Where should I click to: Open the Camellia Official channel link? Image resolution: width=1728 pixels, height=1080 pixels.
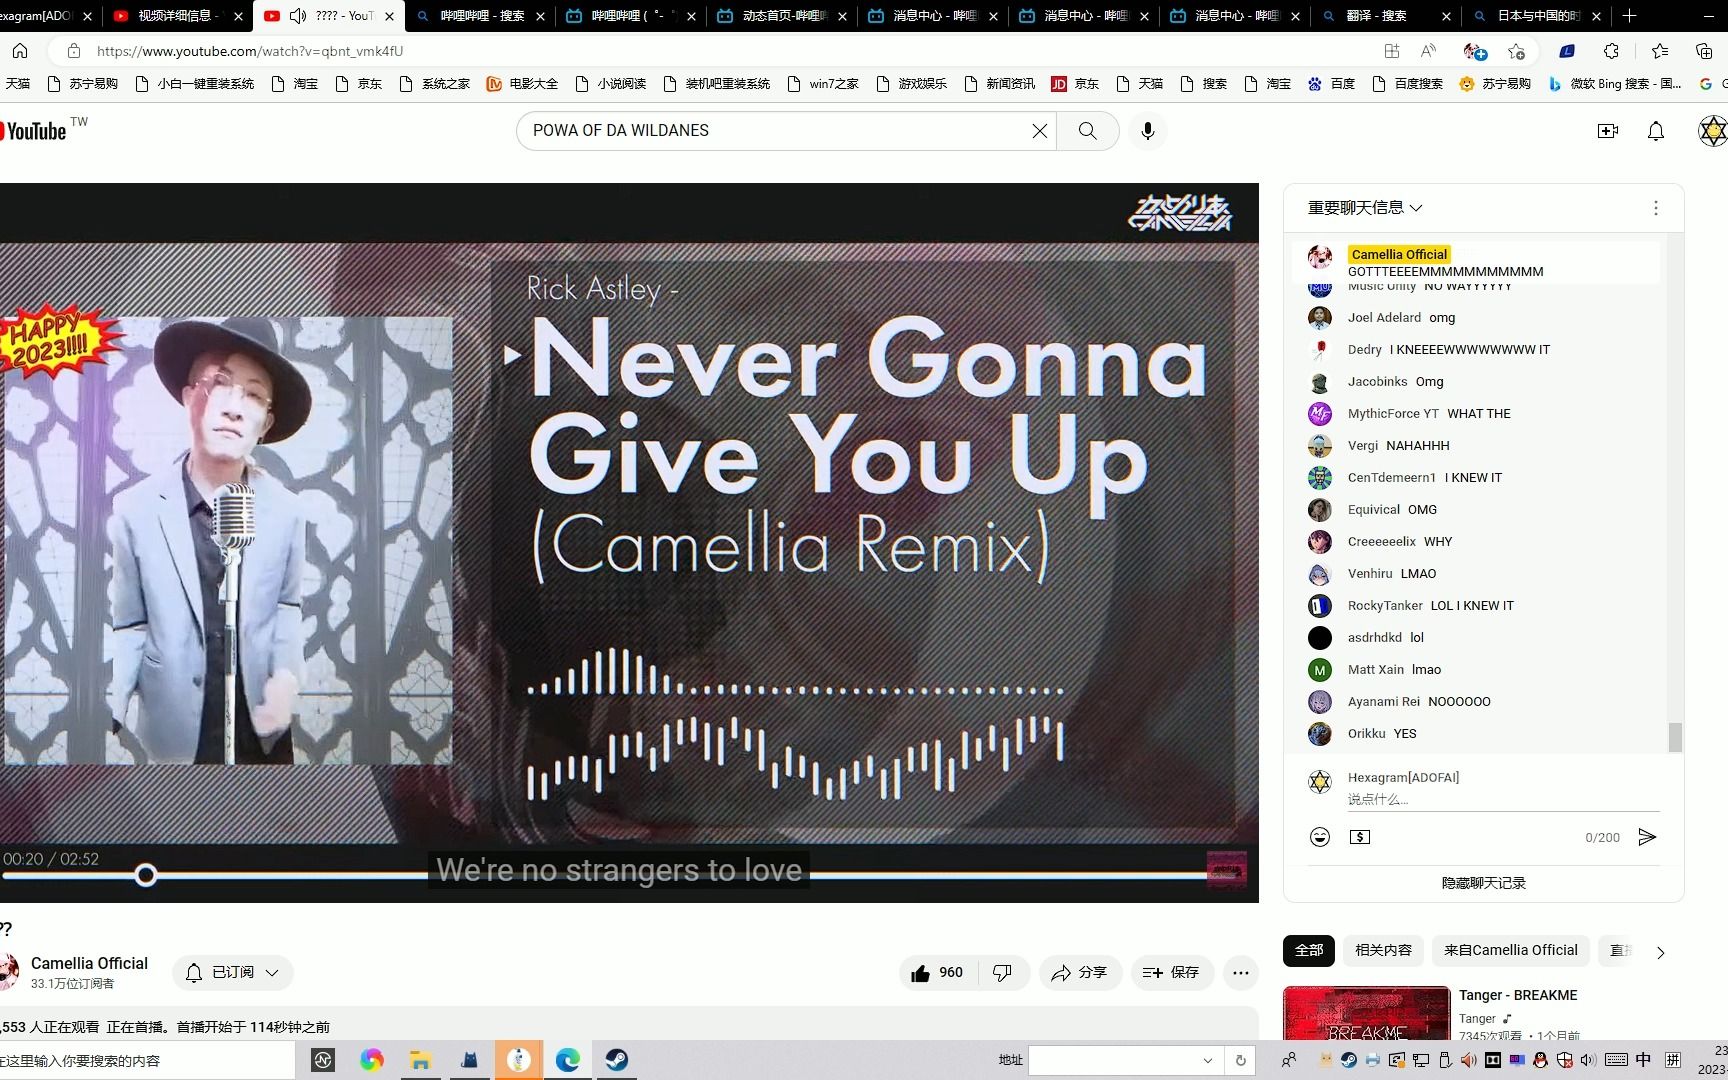click(89, 963)
